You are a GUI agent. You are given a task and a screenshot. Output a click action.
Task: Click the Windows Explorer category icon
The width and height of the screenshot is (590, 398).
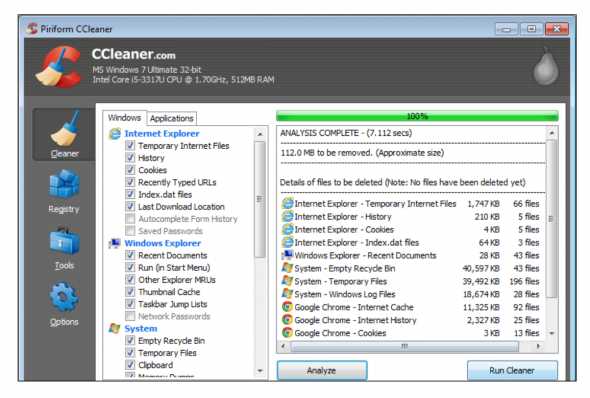click(114, 243)
